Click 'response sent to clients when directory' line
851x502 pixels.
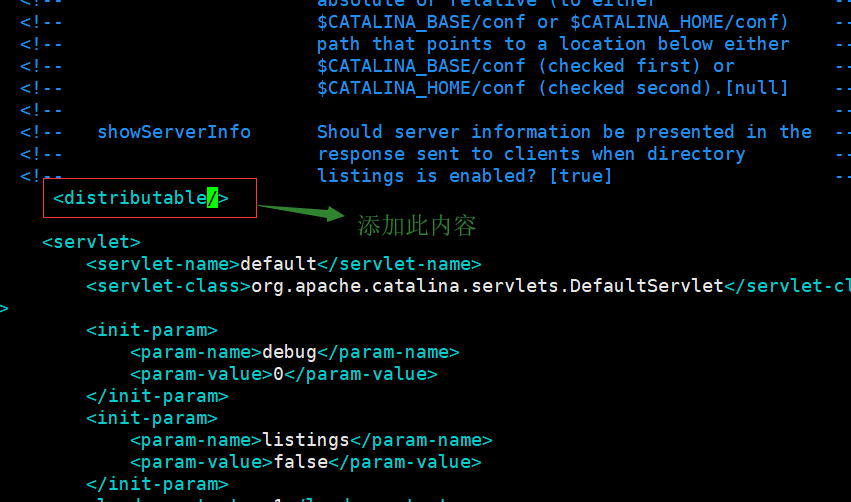[x=531, y=154]
